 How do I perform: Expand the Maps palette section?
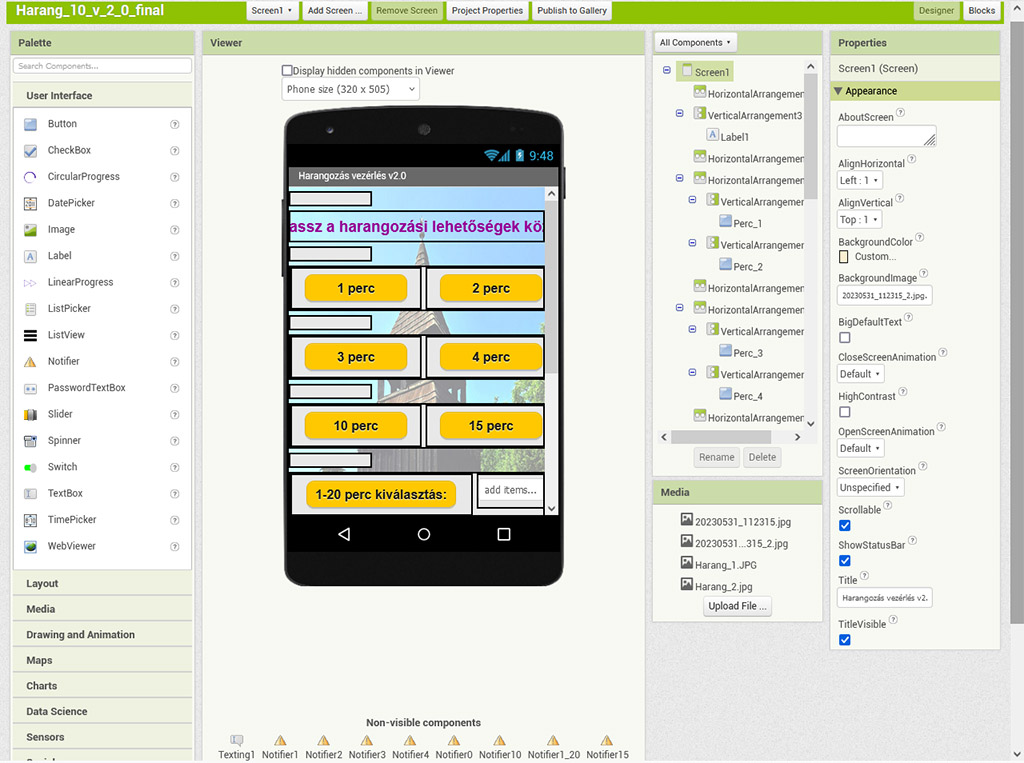coord(103,660)
